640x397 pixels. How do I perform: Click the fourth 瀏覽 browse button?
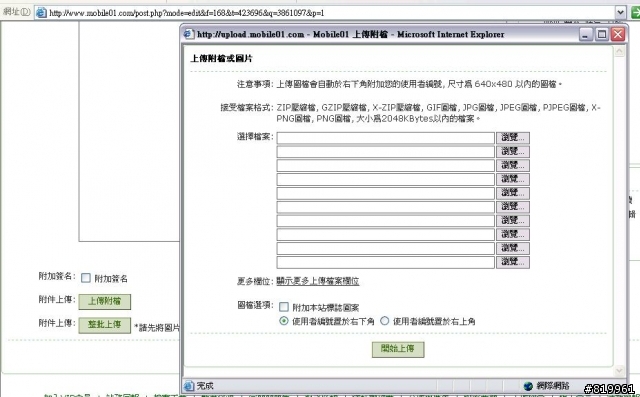click(513, 179)
